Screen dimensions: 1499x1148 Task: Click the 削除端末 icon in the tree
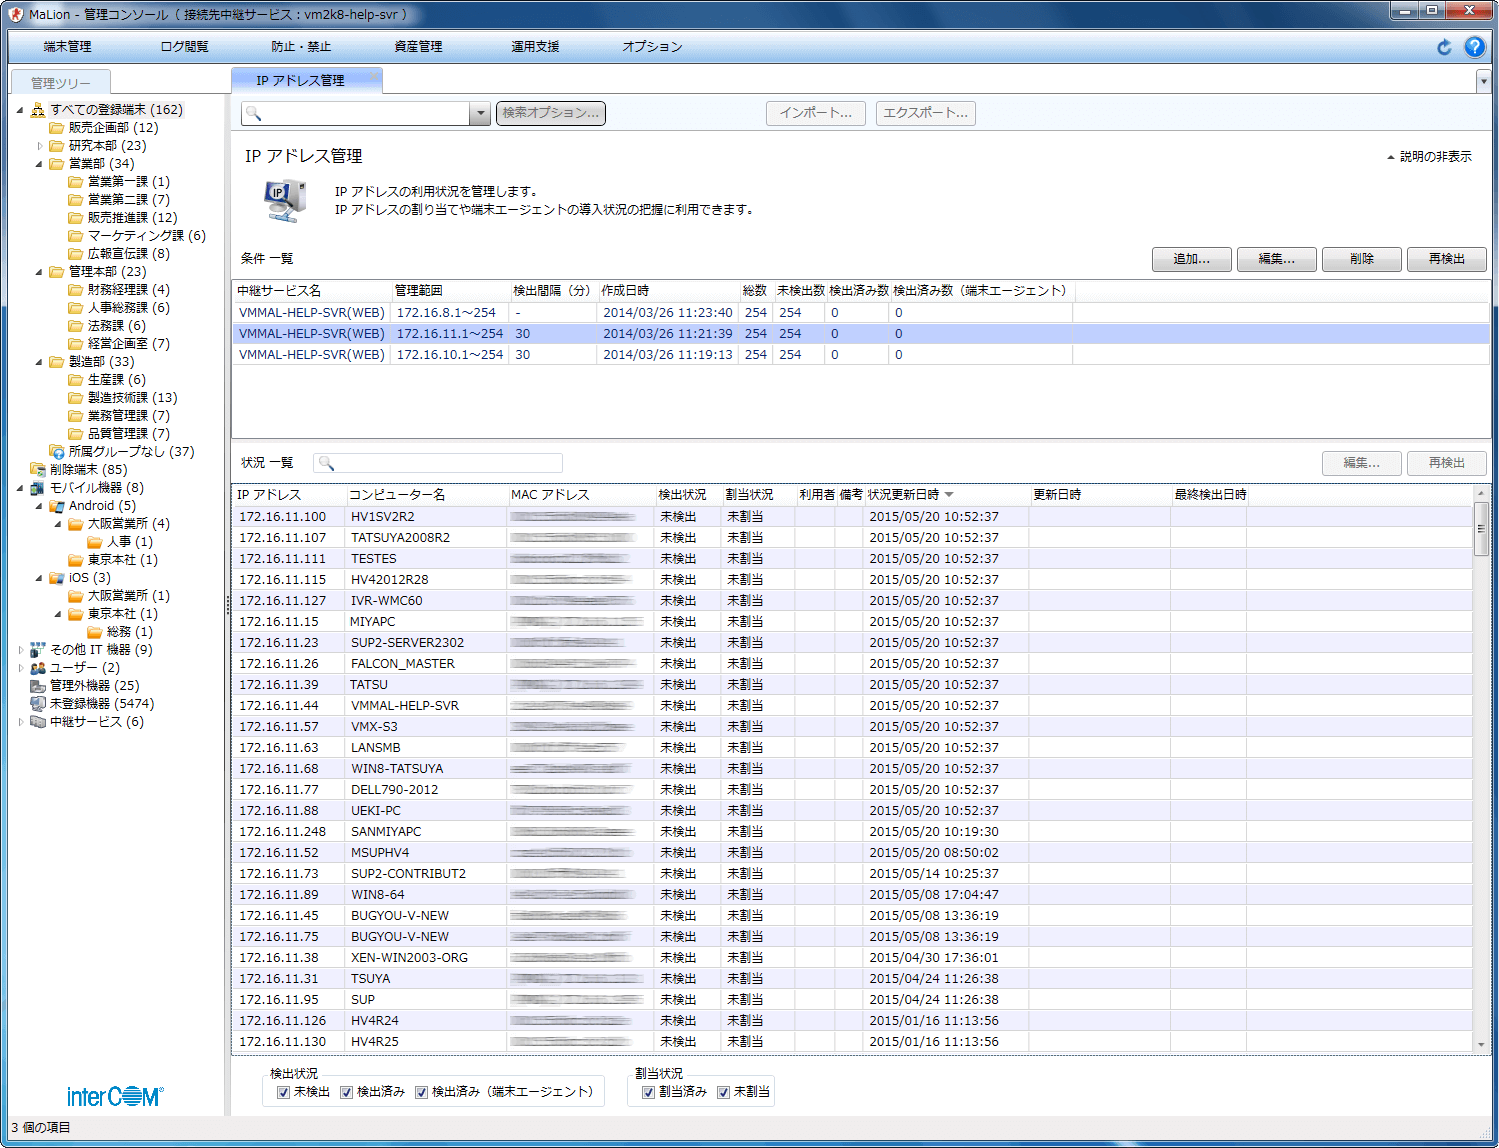[38, 470]
